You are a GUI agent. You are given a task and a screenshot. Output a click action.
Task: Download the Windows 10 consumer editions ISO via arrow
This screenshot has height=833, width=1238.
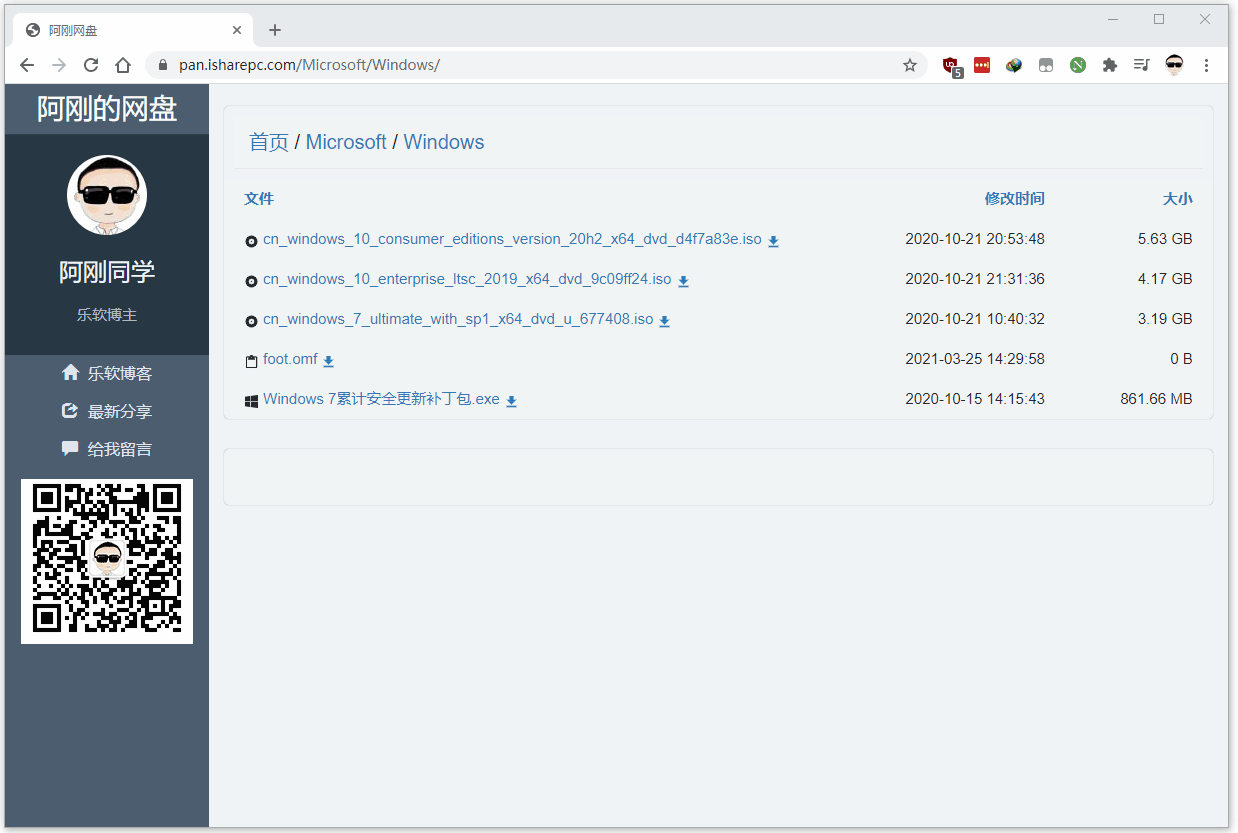pos(773,241)
